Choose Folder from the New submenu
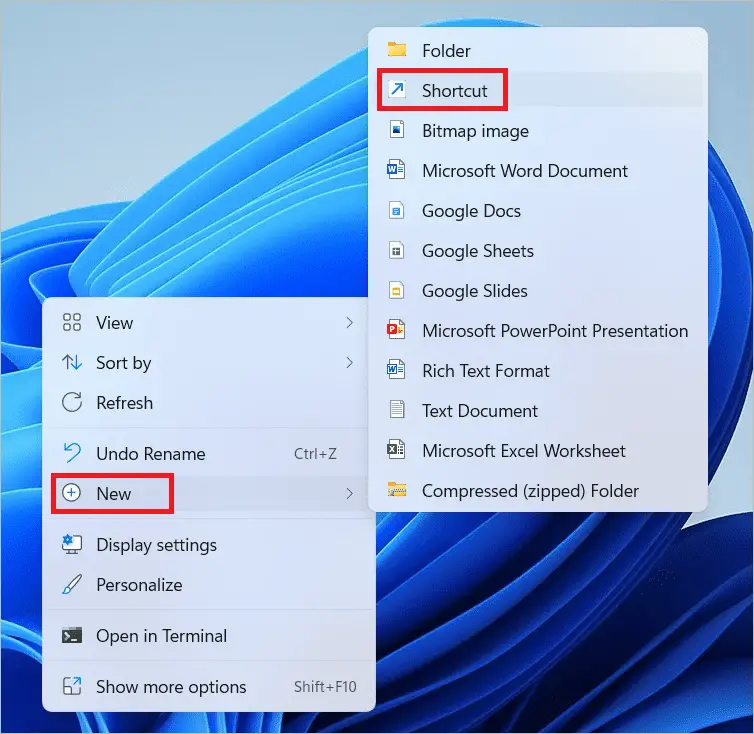This screenshot has height=734, width=754. pos(538,50)
